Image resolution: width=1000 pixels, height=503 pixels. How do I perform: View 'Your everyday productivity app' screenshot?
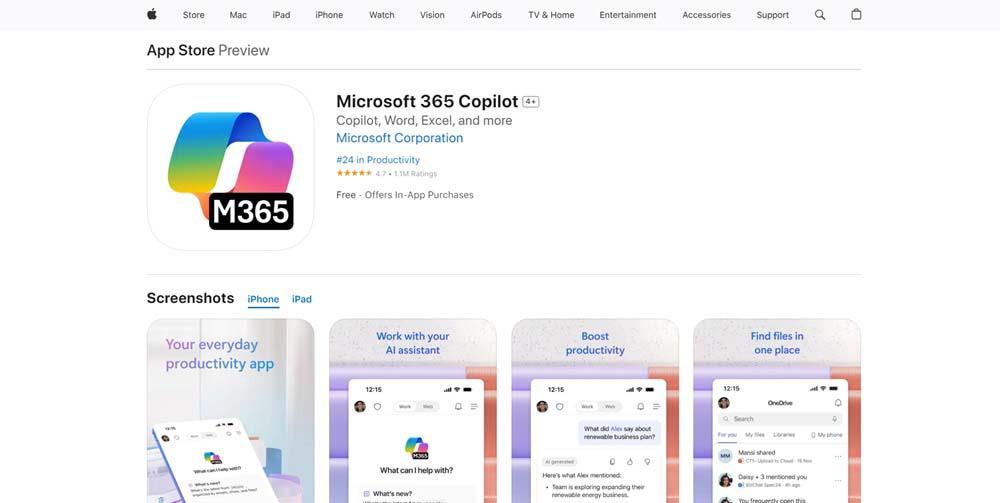(230, 411)
